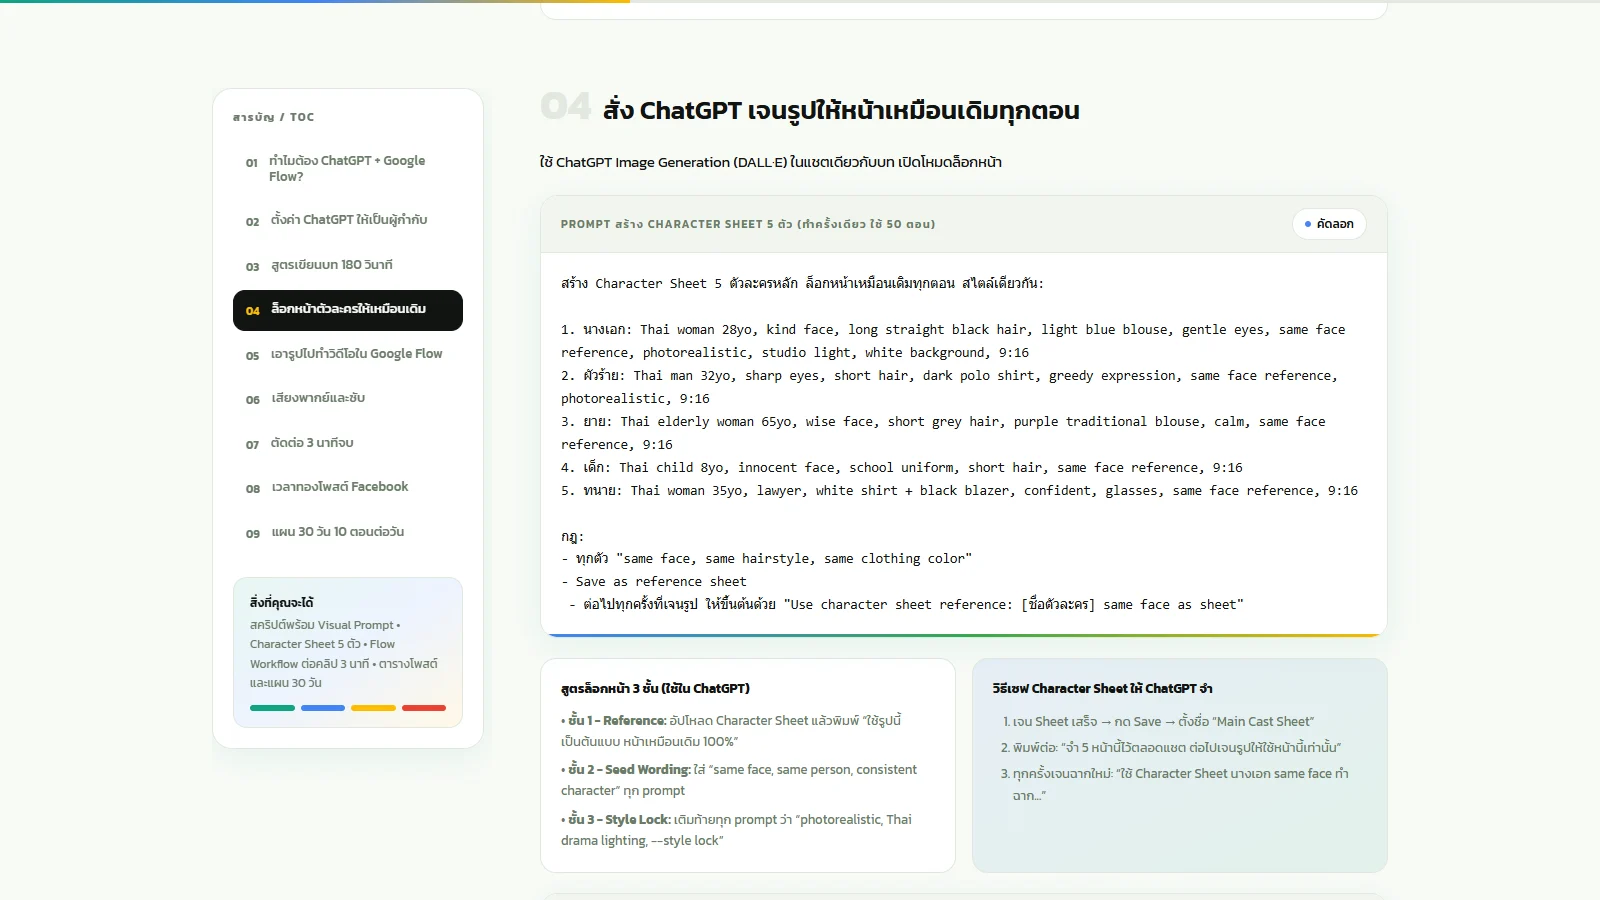Click ชั้น 2 - Seed Wording bullet text
This screenshot has height=900, width=1600.
(x=739, y=780)
